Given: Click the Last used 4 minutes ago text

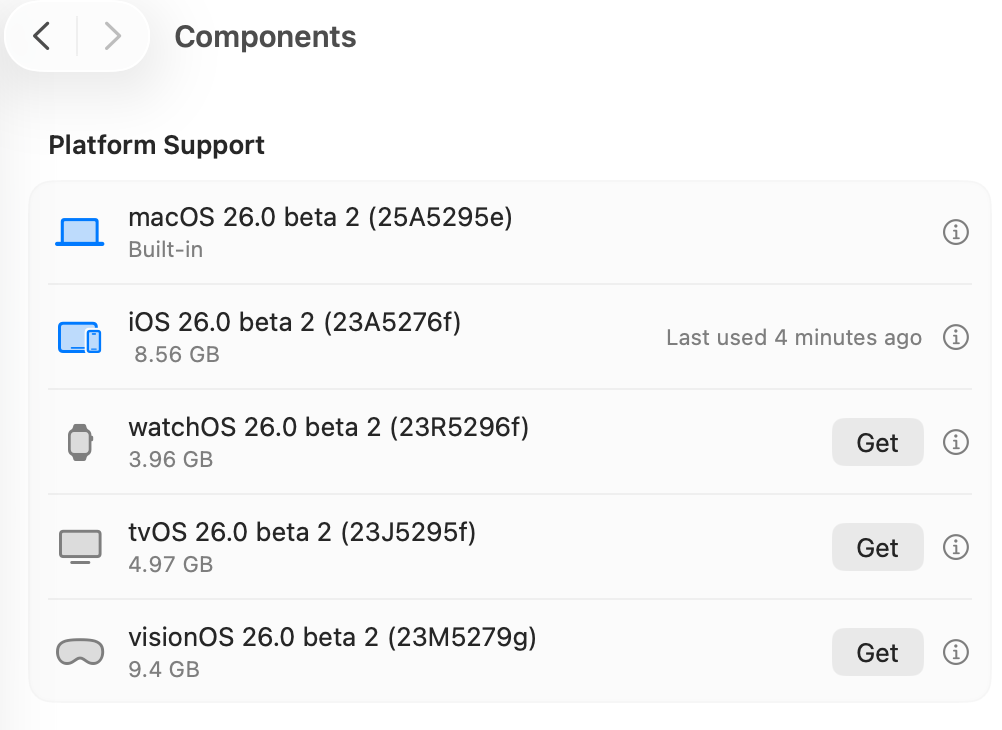Looking at the screenshot, I should click(x=793, y=338).
